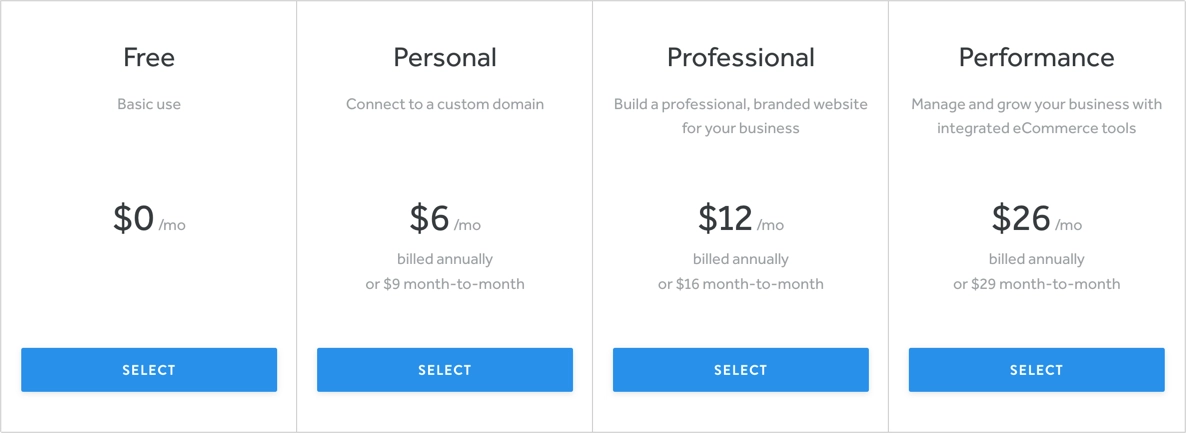
Task: Pick the Performance plan SELECT button
Action: [x=1036, y=369]
